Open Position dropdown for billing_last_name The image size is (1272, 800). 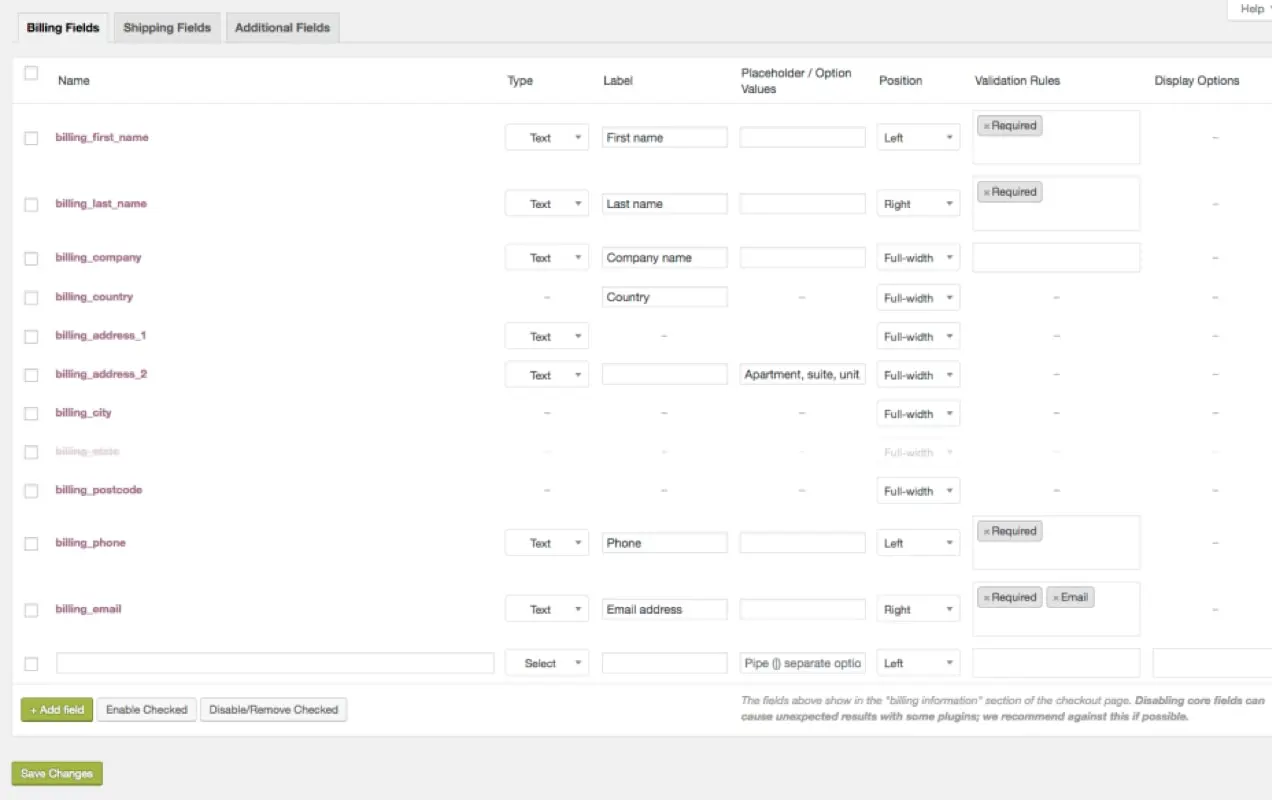pos(917,204)
